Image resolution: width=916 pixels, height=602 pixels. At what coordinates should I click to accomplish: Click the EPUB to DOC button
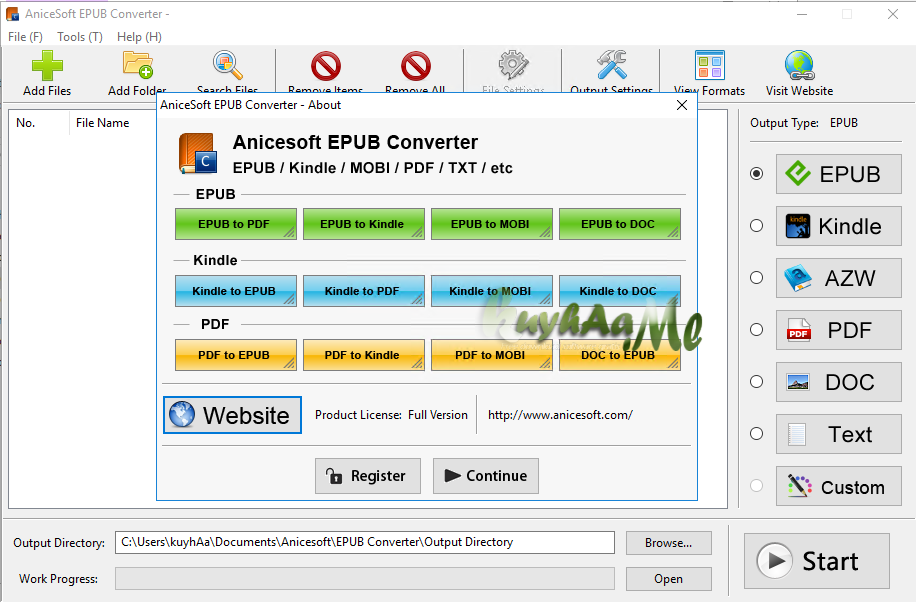[x=619, y=224]
